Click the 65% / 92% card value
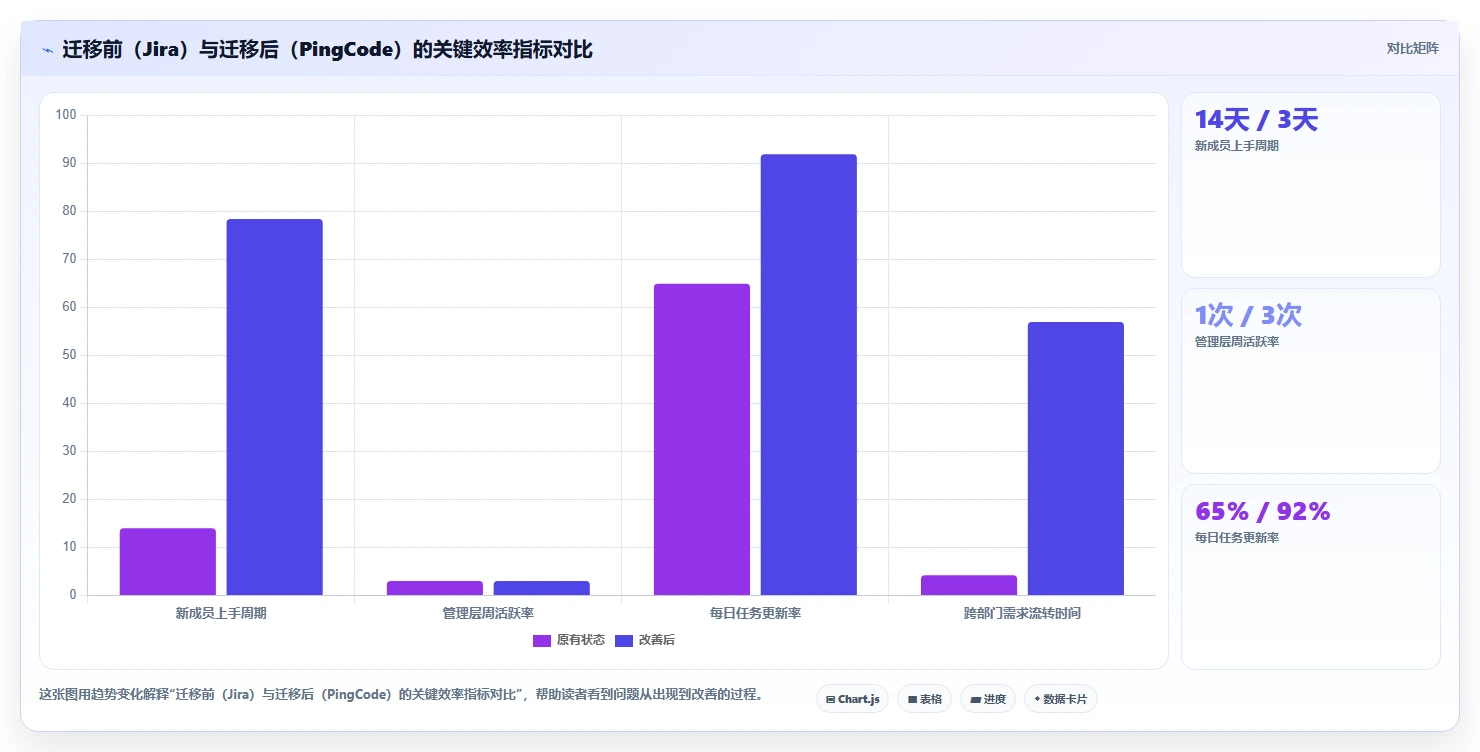The image size is (1480, 752). 1262,512
